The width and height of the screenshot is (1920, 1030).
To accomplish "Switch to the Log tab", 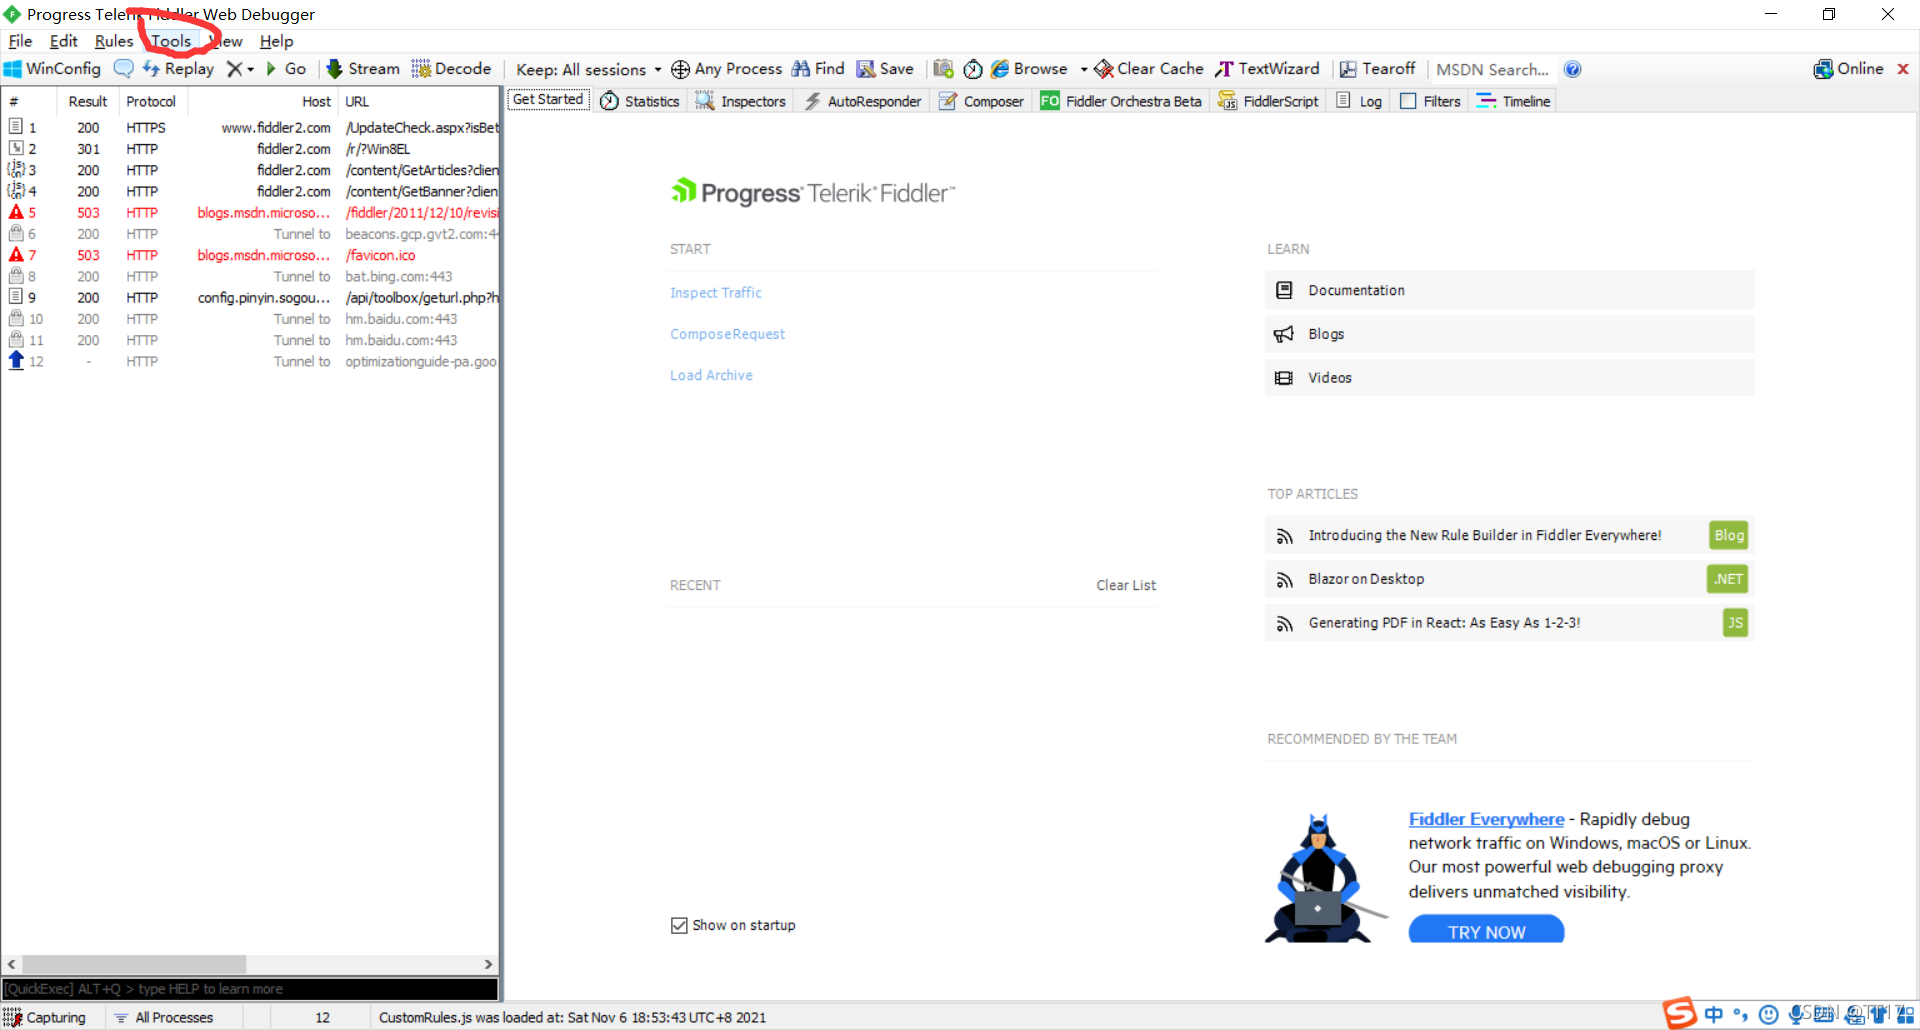I will point(1359,101).
